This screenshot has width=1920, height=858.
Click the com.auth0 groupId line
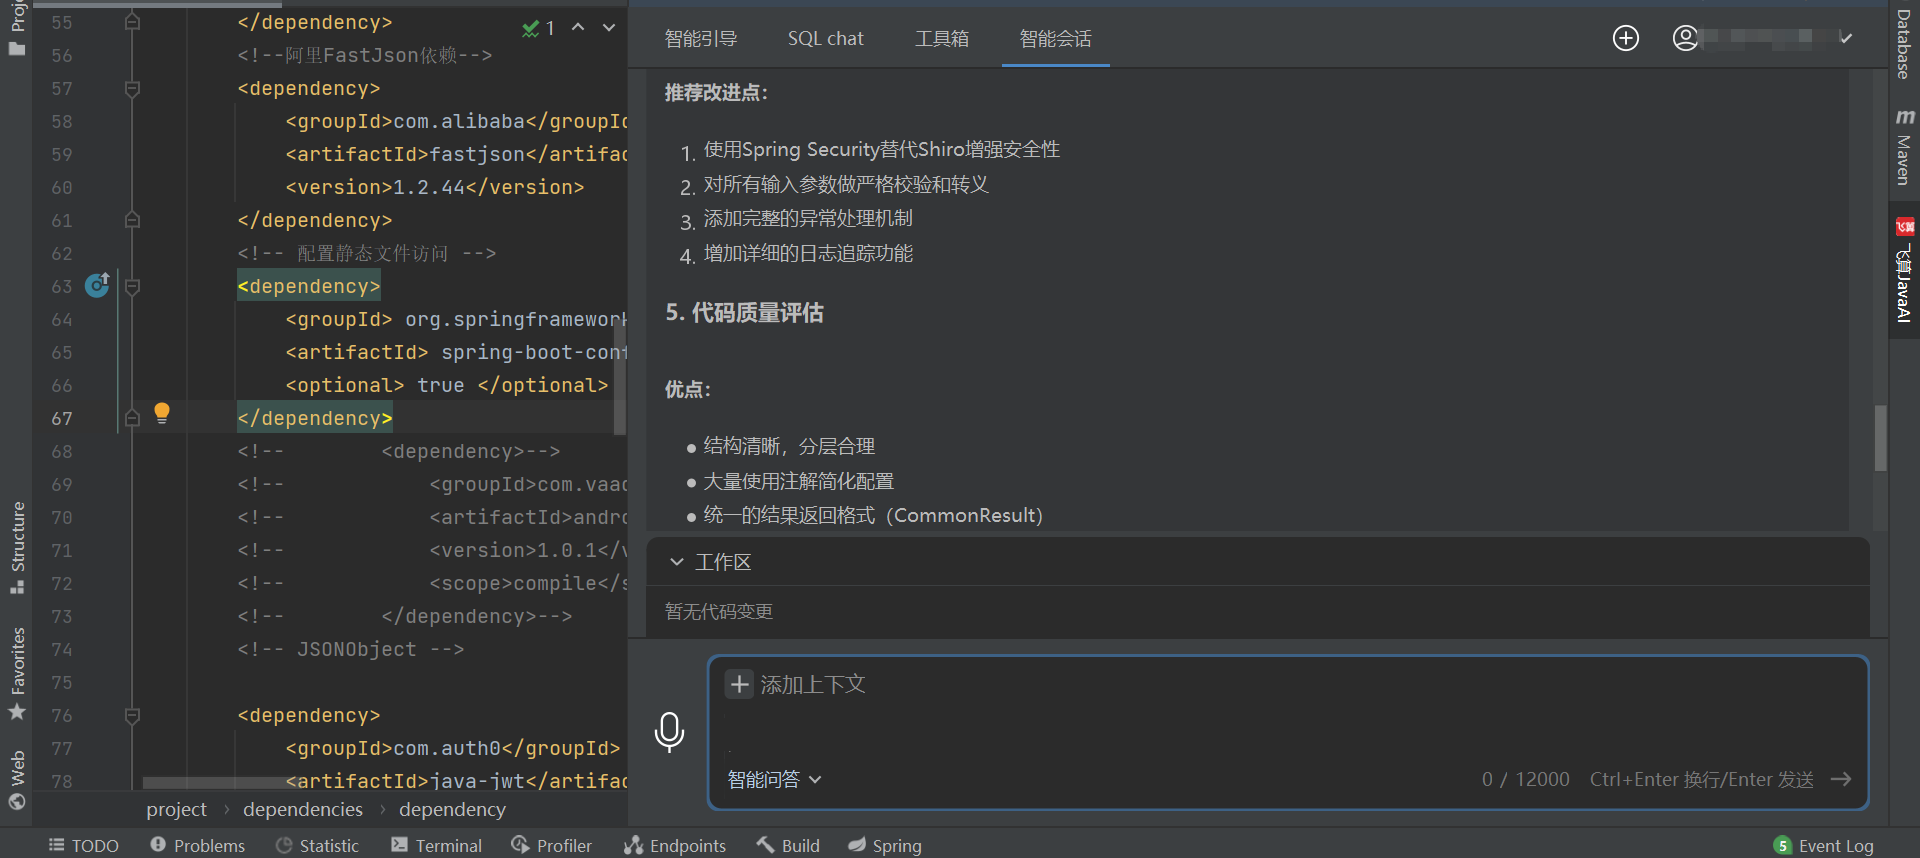click(x=452, y=748)
